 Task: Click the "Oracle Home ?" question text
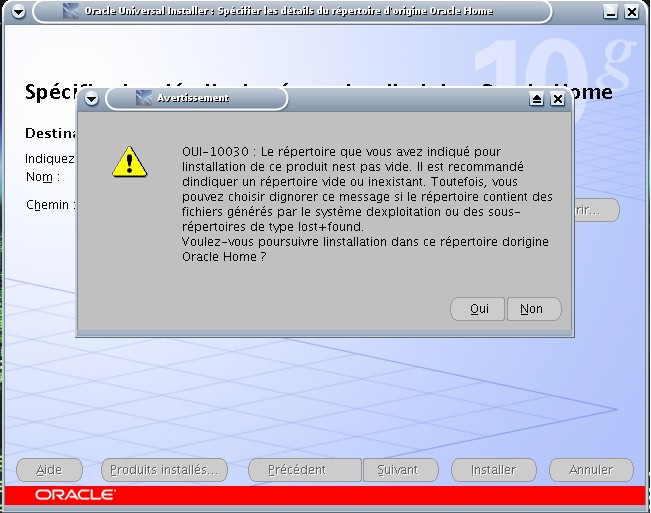pos(224,257)
